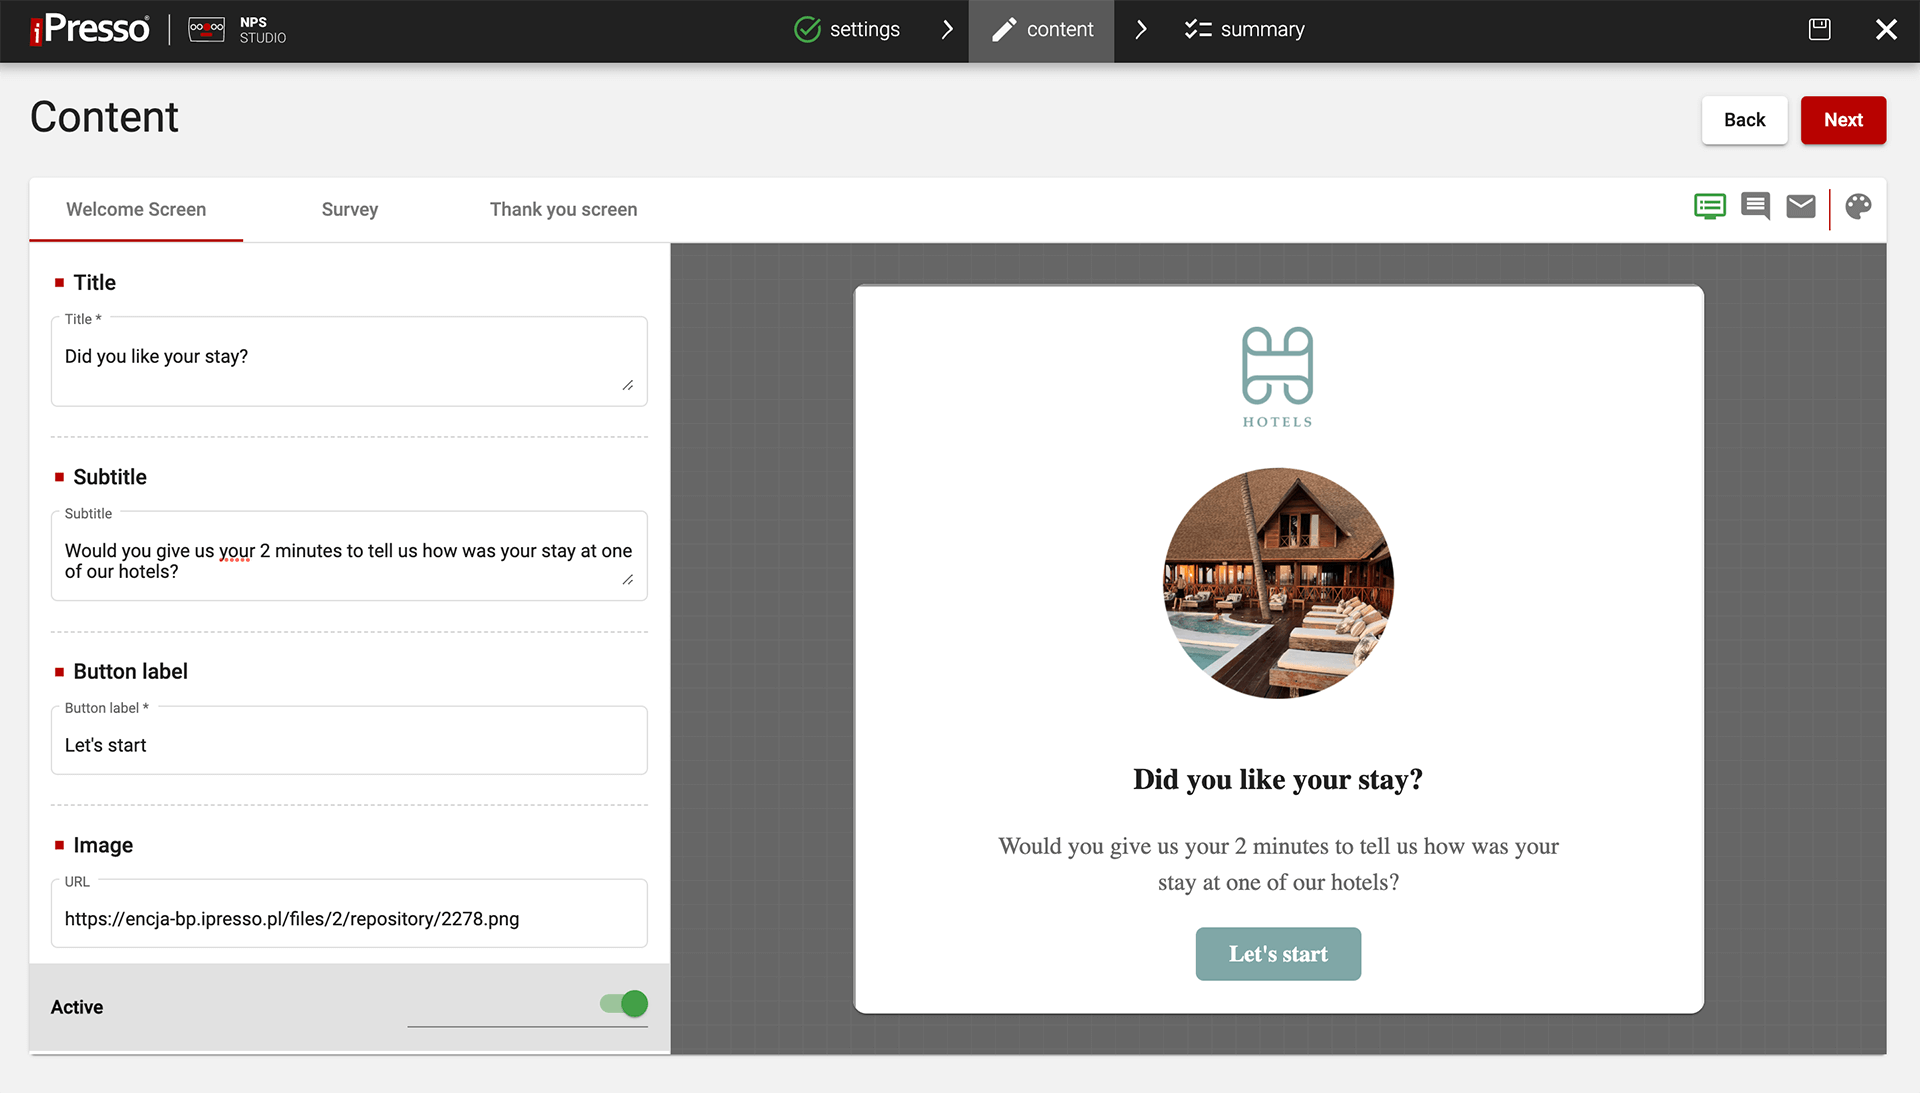
Task: Select the popup message channel icon
Action: [x=1755, y=207]
